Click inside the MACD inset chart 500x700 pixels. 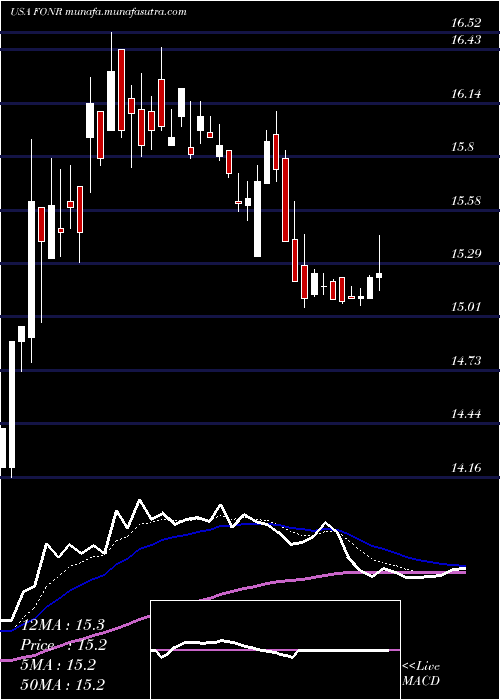[275, 650]
